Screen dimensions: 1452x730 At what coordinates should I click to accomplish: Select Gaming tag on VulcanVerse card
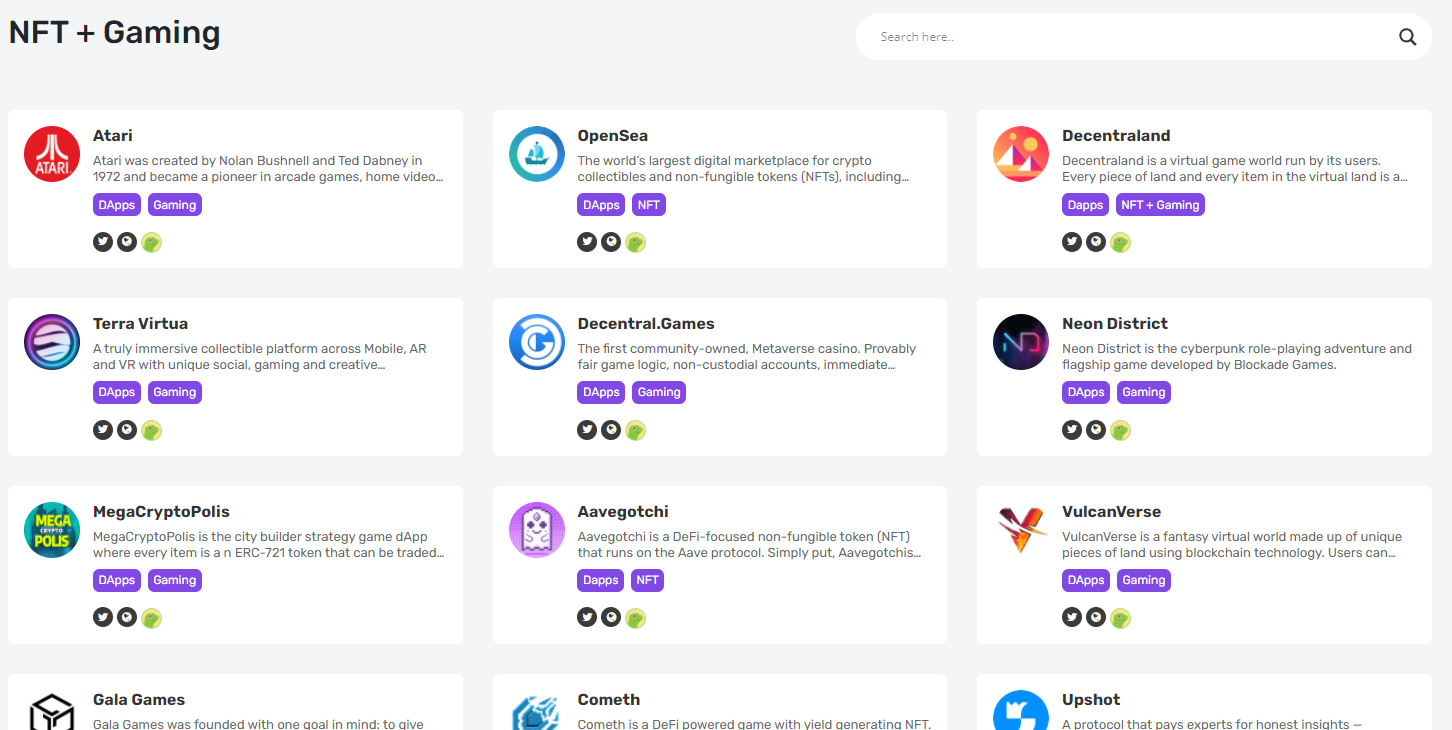point(1144,581)
